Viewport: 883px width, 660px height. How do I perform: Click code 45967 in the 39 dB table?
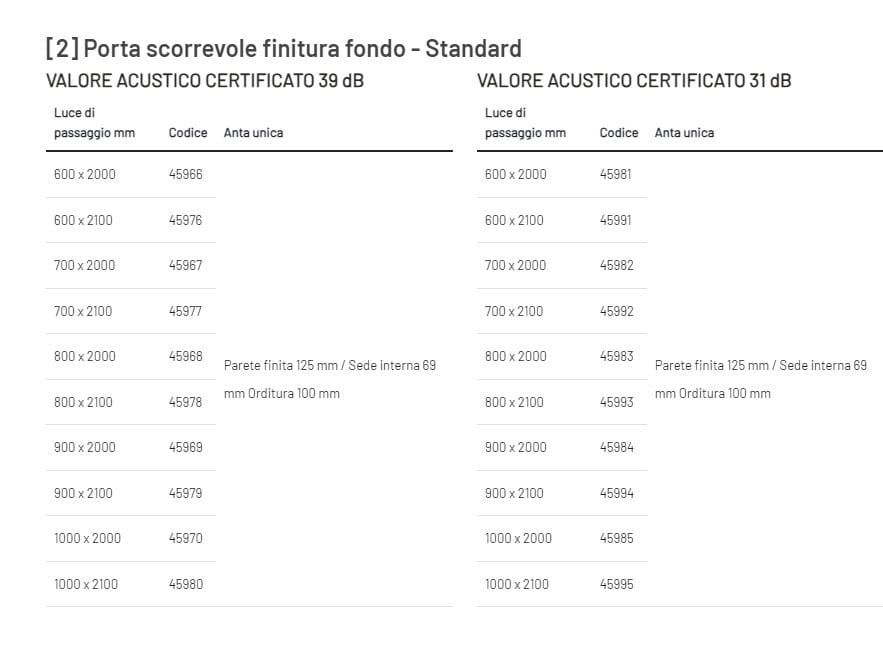pos(185,265)
